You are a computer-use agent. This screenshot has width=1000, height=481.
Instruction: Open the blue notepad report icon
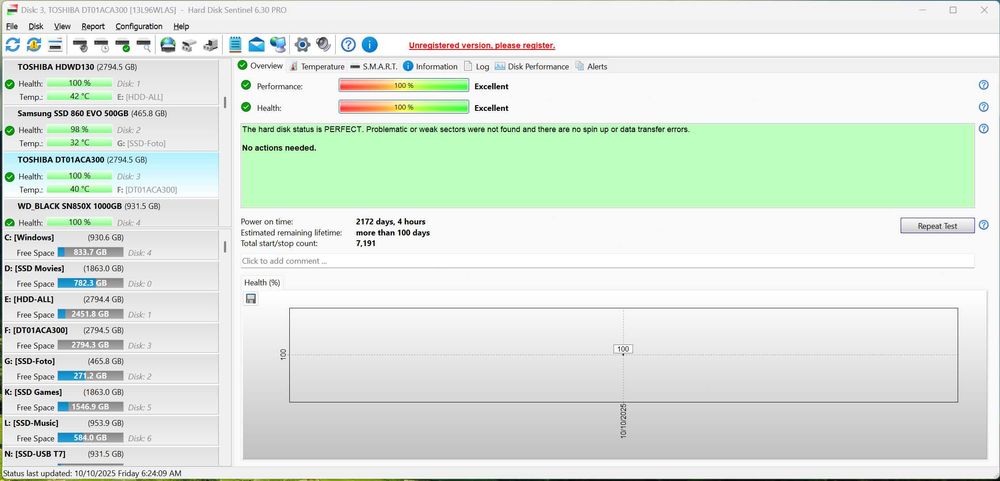click(x=235, y=45)
